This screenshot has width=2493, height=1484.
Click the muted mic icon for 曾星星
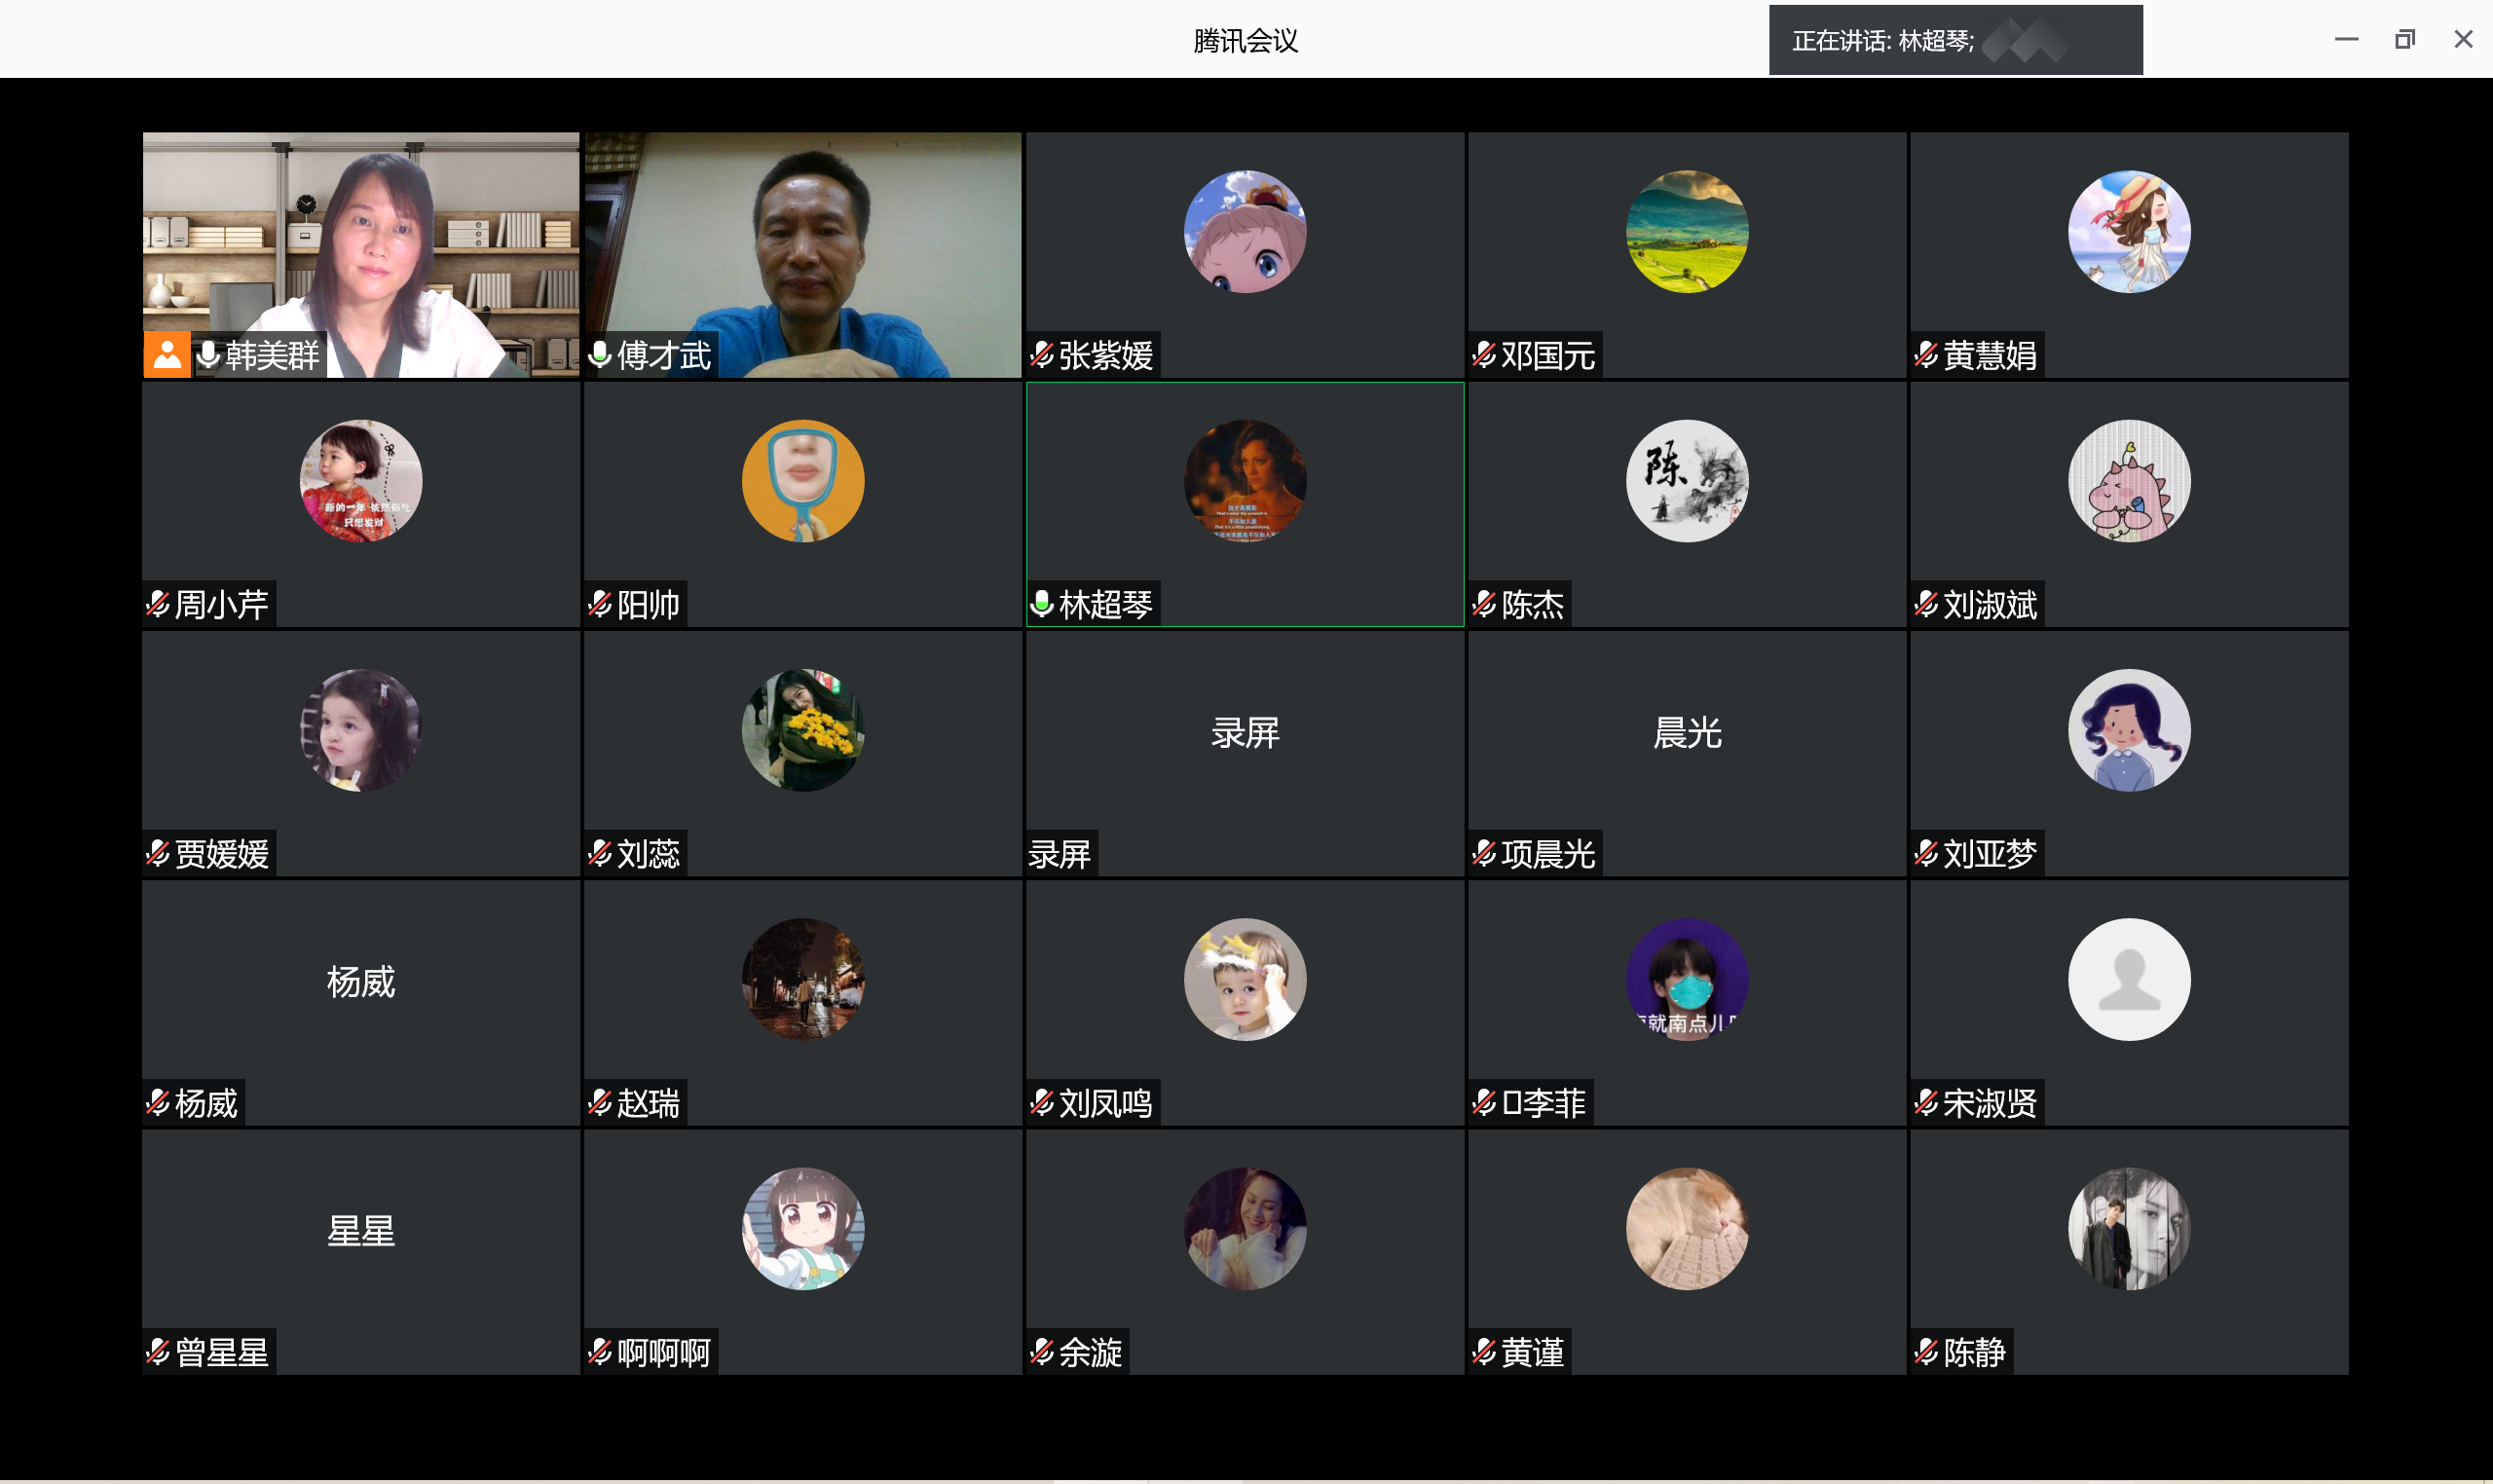[158, 1352]
